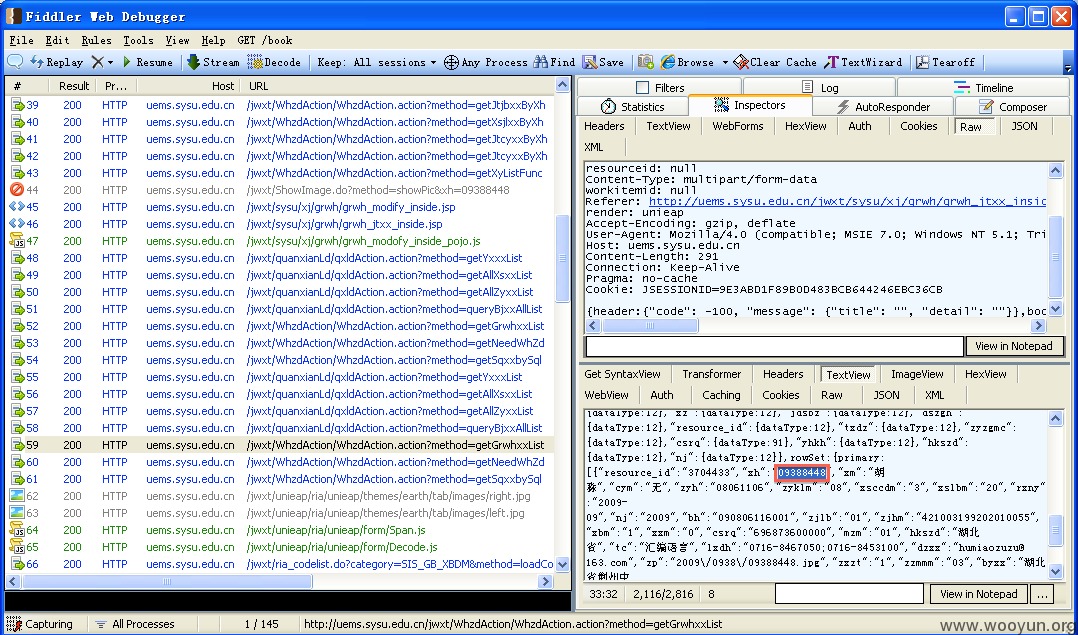Sort sessions by Result column
This screenshot has width=1078, height=635.
pyautogui.click(x=73, y=86)
